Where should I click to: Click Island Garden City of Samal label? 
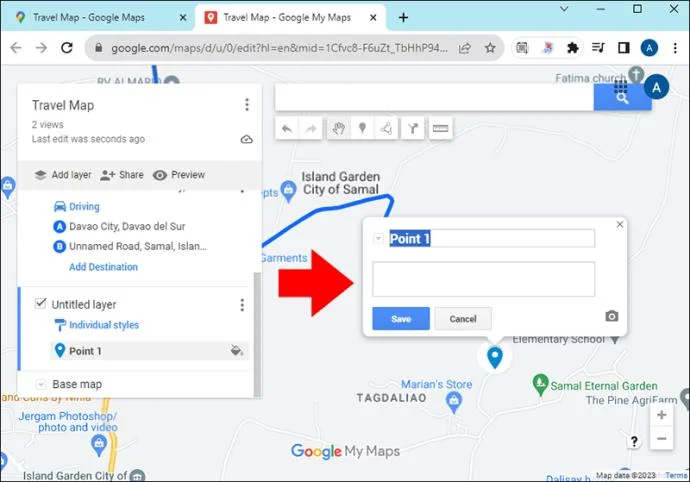point(341,183)
